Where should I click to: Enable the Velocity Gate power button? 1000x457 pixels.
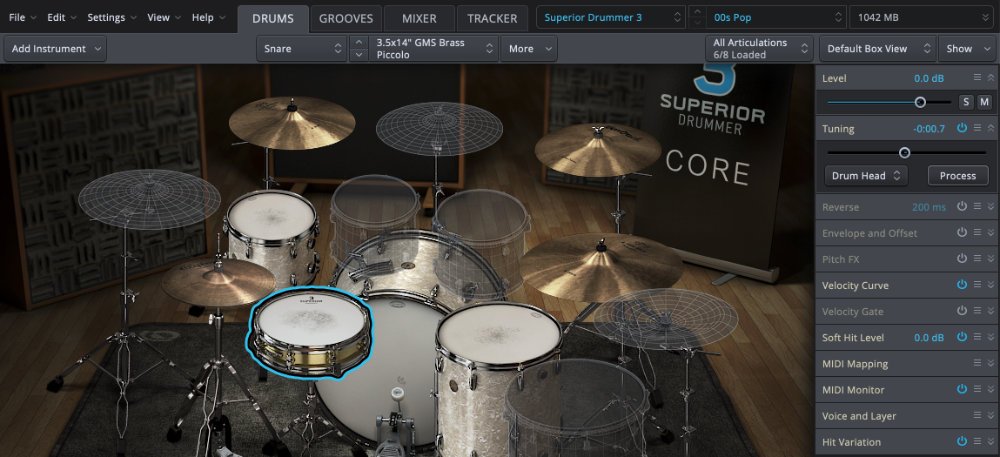click(962, 311)
